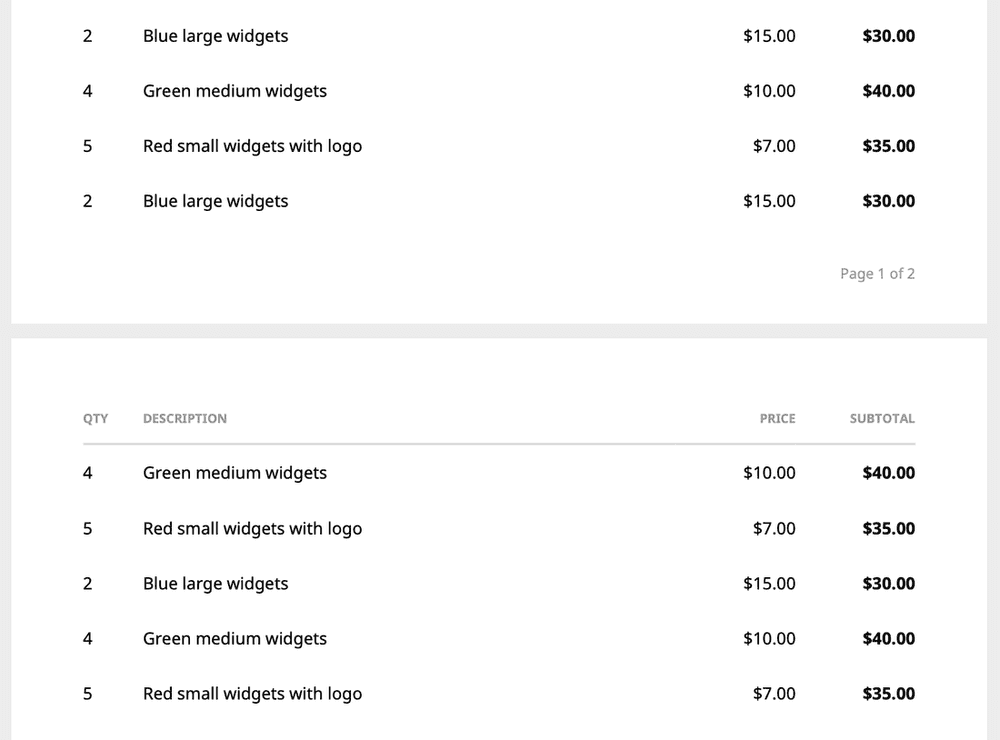Click the $35.00 subtotal on page one

[x=888, y=146]
